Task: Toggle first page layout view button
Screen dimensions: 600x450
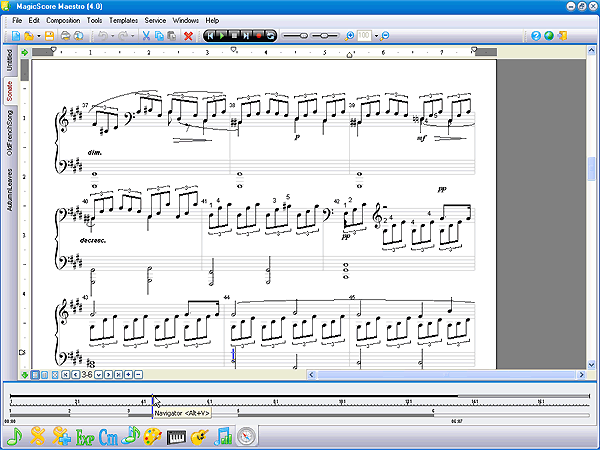Action: 35,375
